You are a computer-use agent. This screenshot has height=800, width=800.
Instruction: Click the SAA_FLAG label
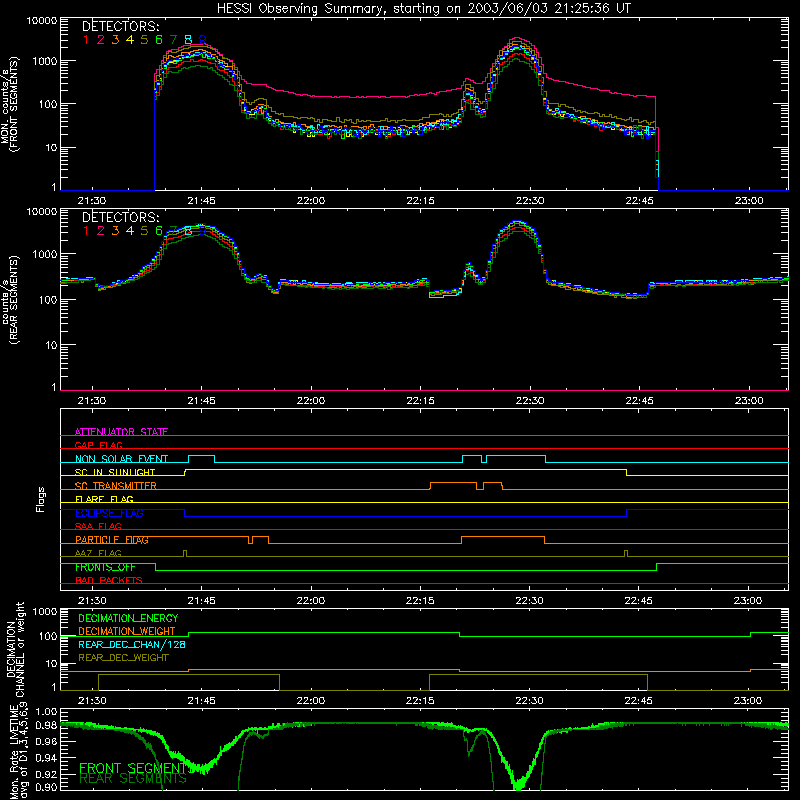coord(98,526)
